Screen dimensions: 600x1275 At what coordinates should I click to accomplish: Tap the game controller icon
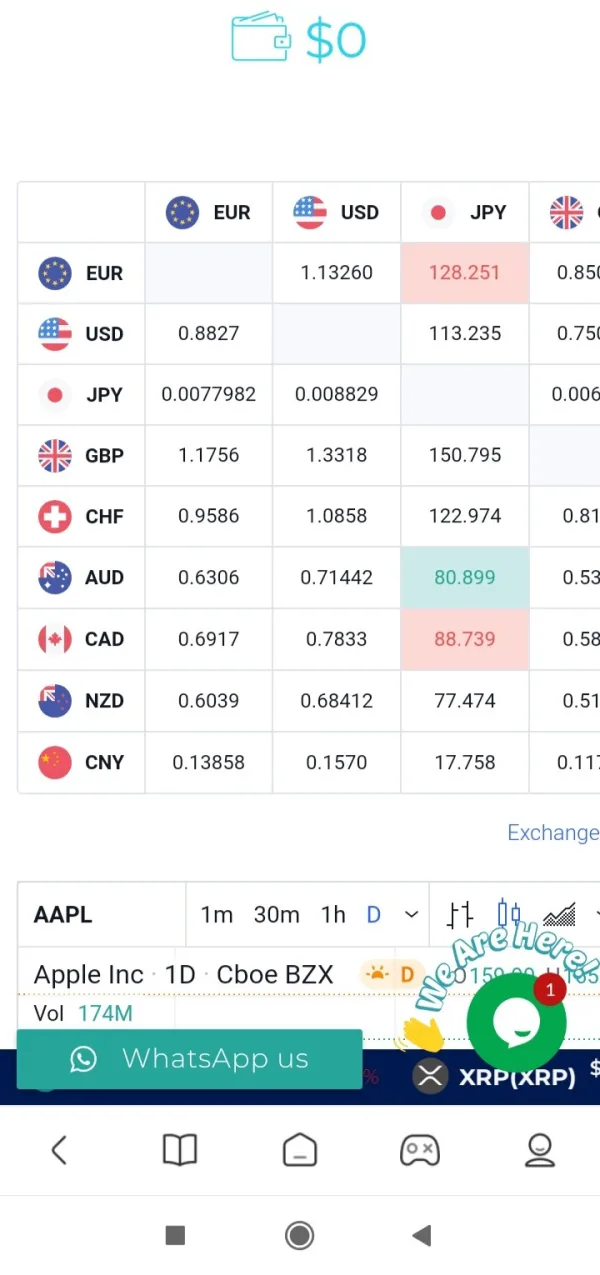[420, 1150]
